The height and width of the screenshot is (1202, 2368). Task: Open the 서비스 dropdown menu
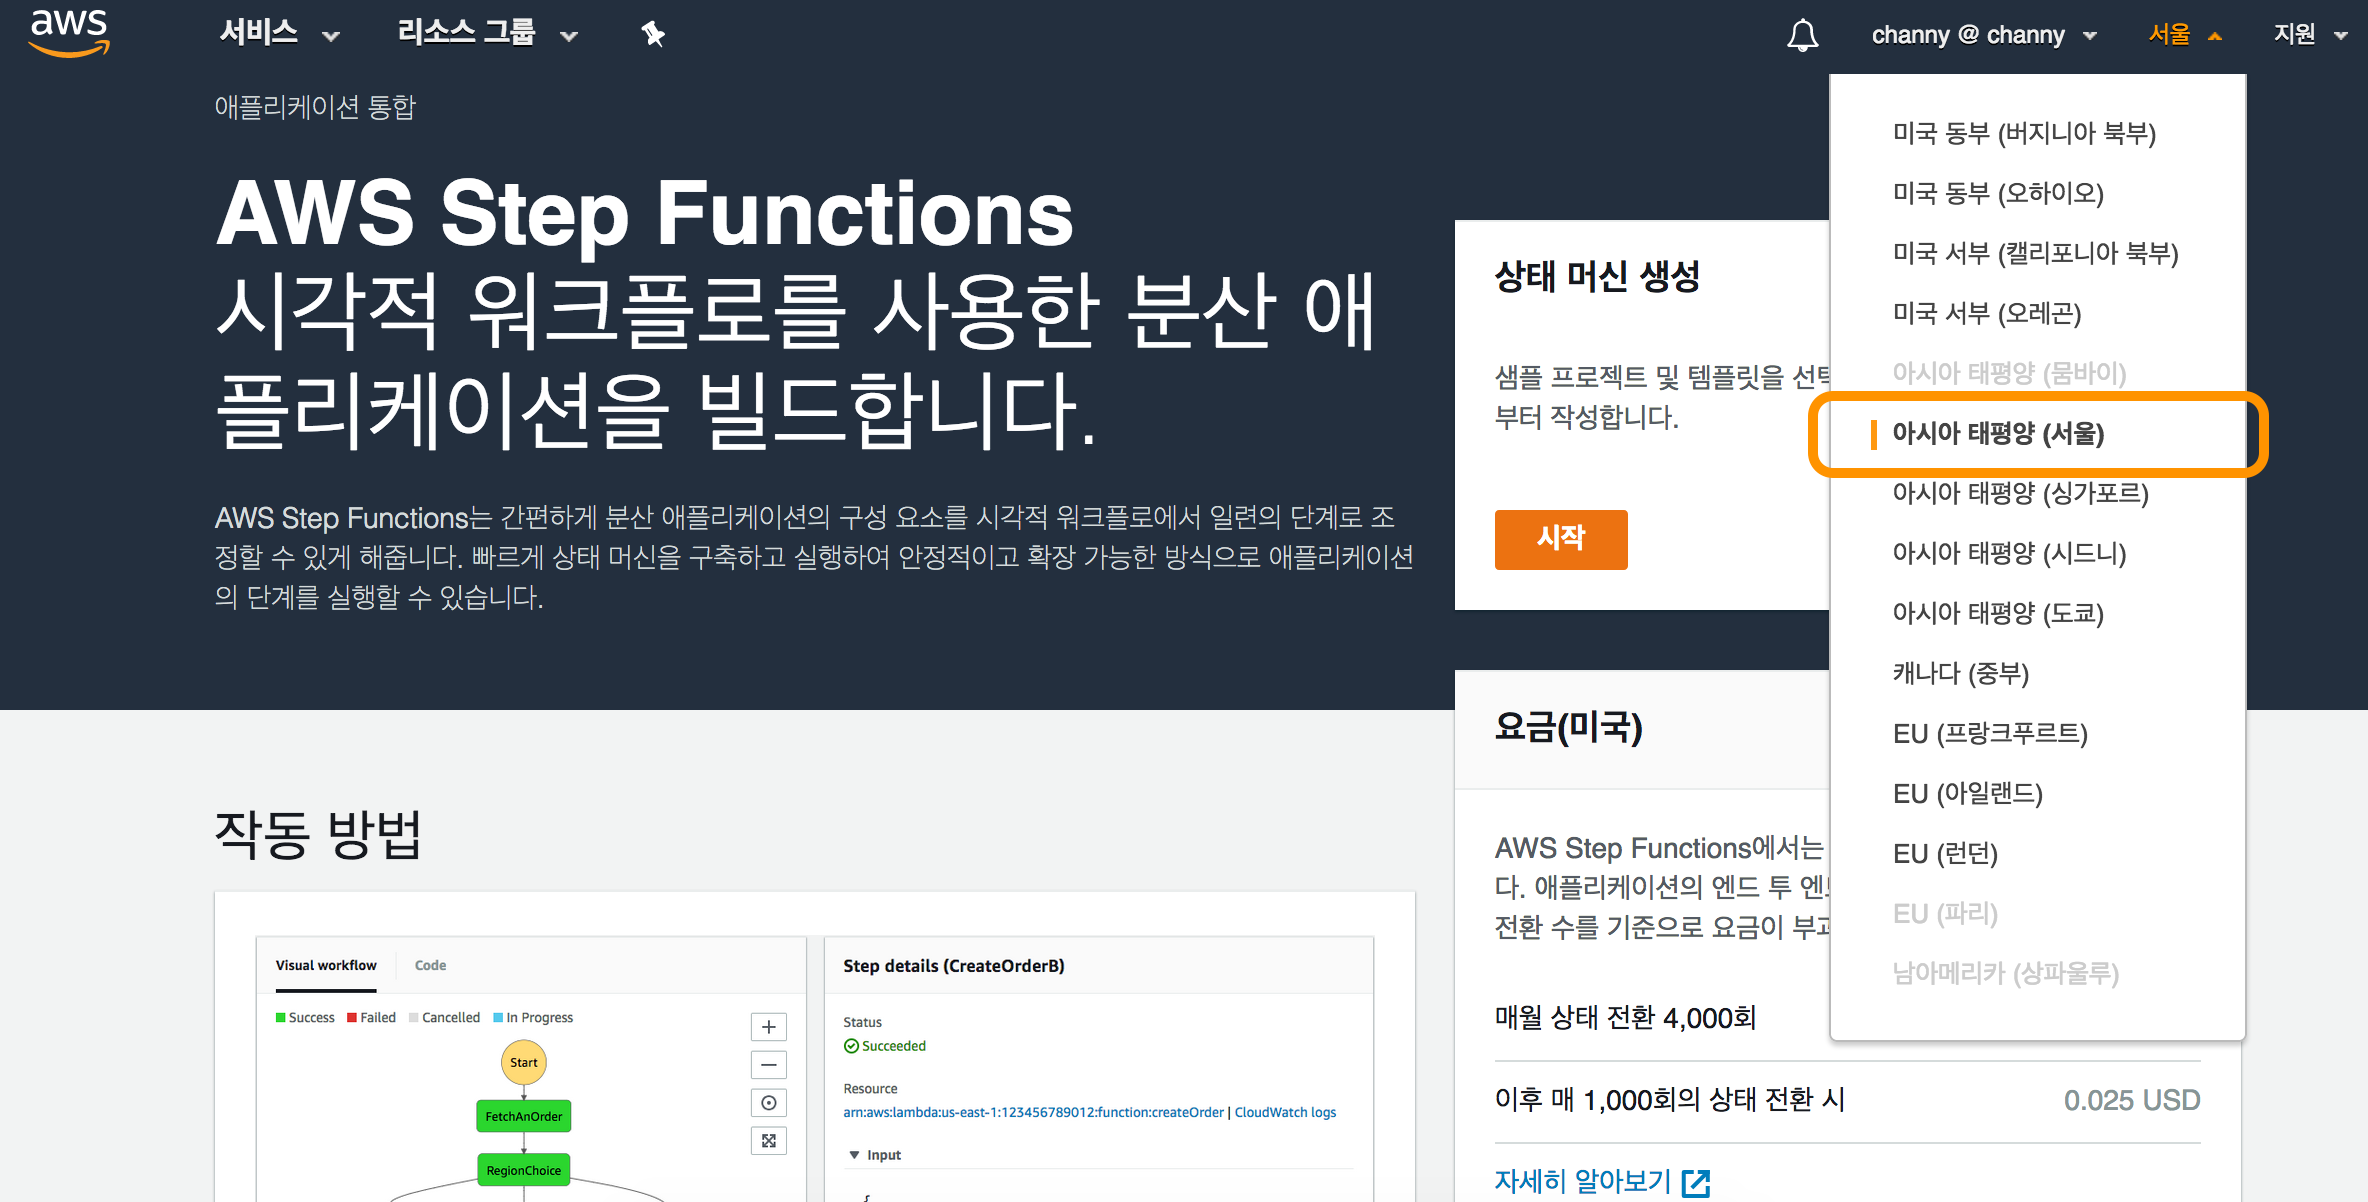(x=279, y=34)
